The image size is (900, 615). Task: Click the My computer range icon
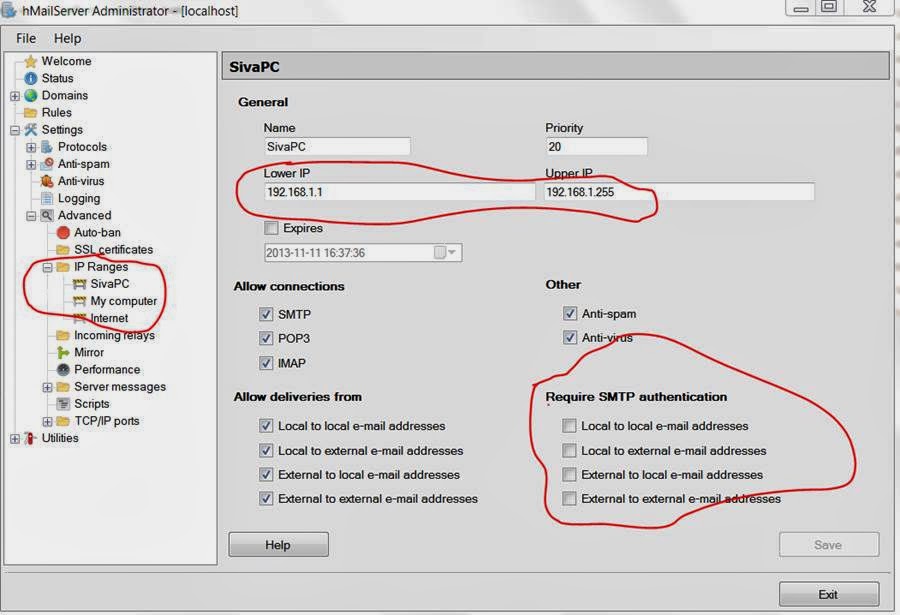pyautogui.click(x=79, y=301)
